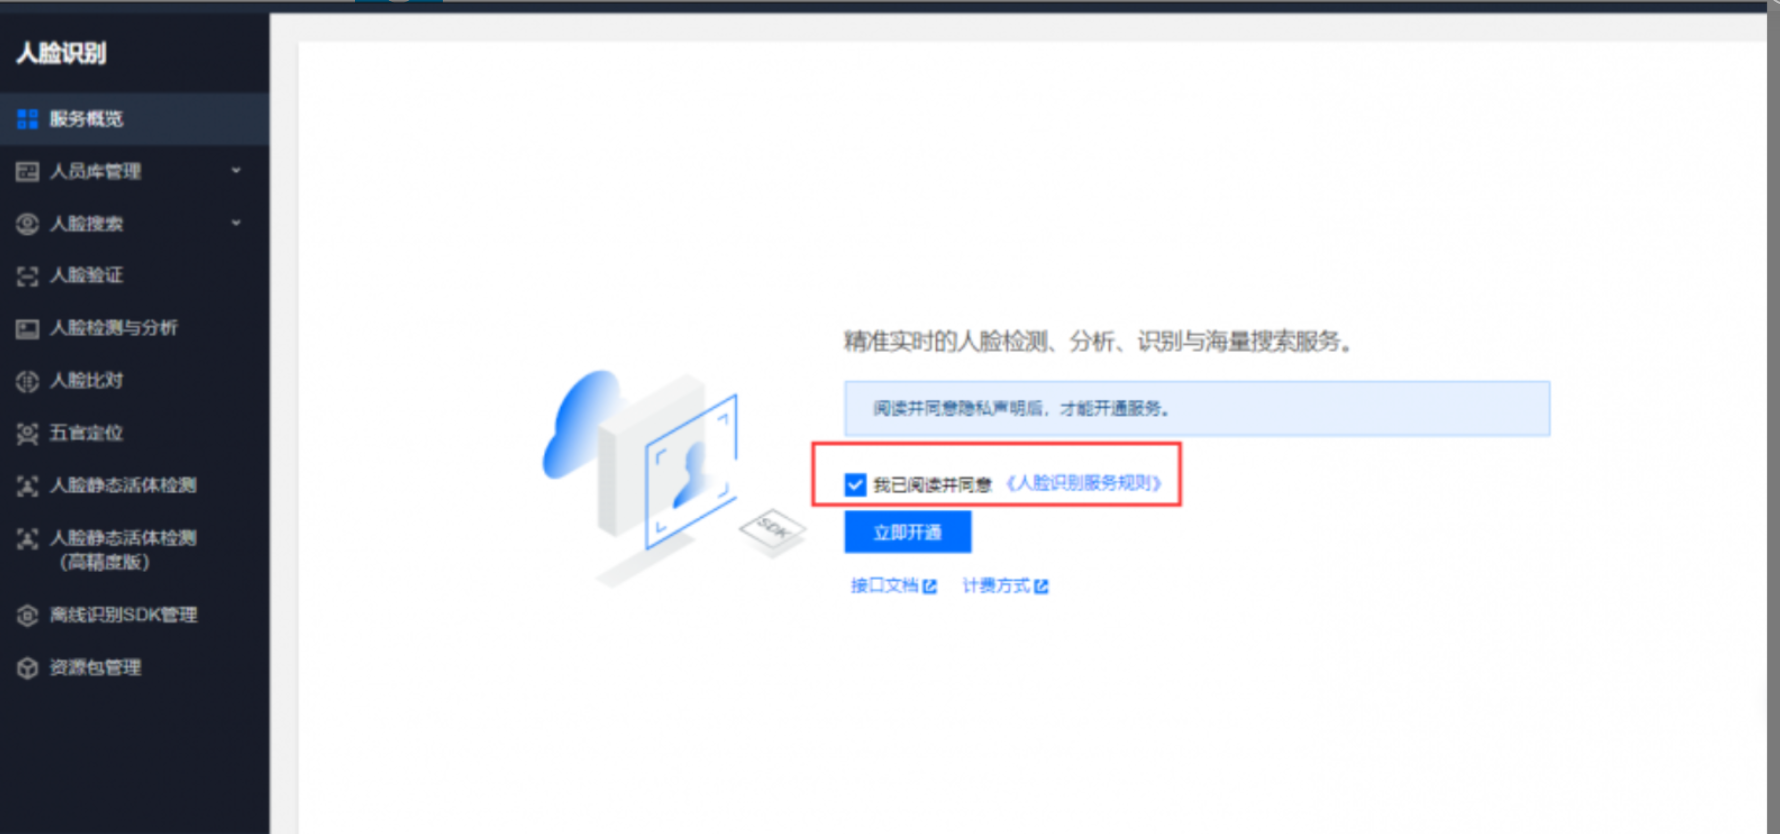This screenshot has width=1780, height=834.
Task: Open the 《人脸识别服务规则》 link
Action: pyautogui.click(x=1084, y=484)
